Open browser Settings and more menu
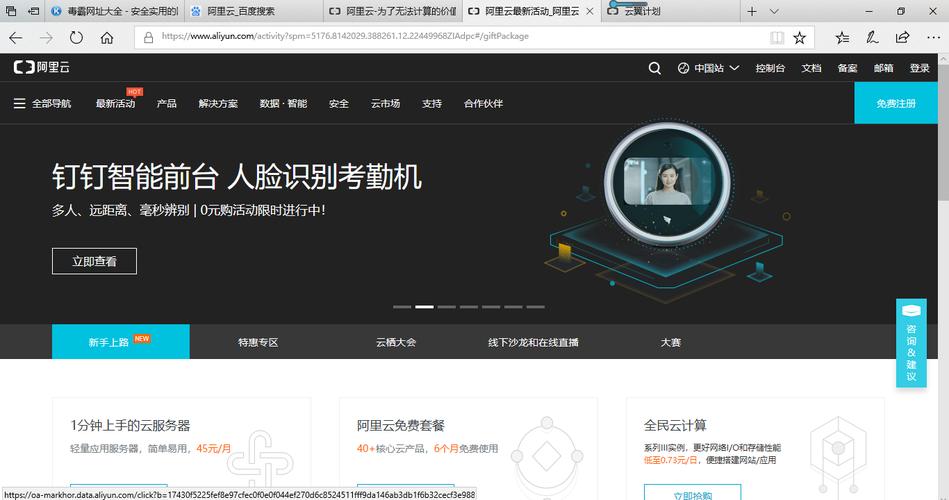Image resolution: width=949 pixels, height=500 pixels. (933, 38)
